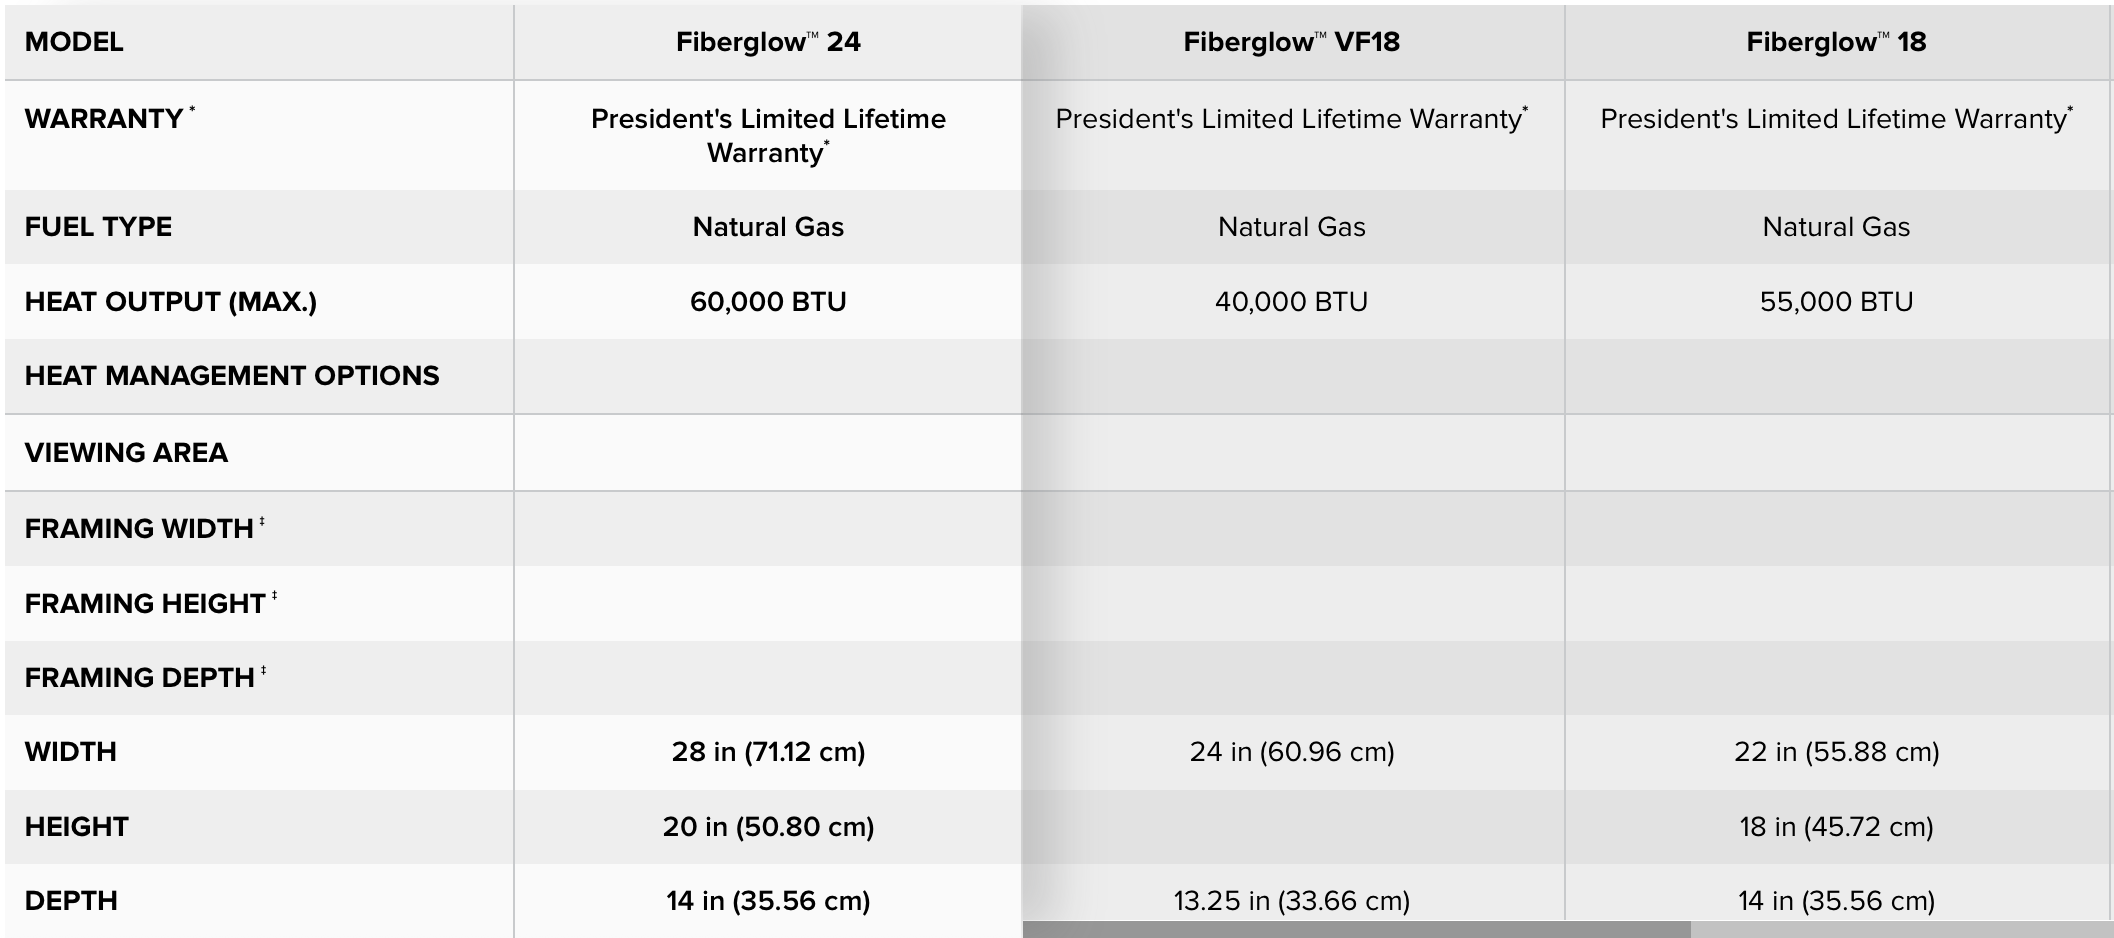Click the FUEL TYPE row label
The image size is (2114, 938).
click(98, 227)
